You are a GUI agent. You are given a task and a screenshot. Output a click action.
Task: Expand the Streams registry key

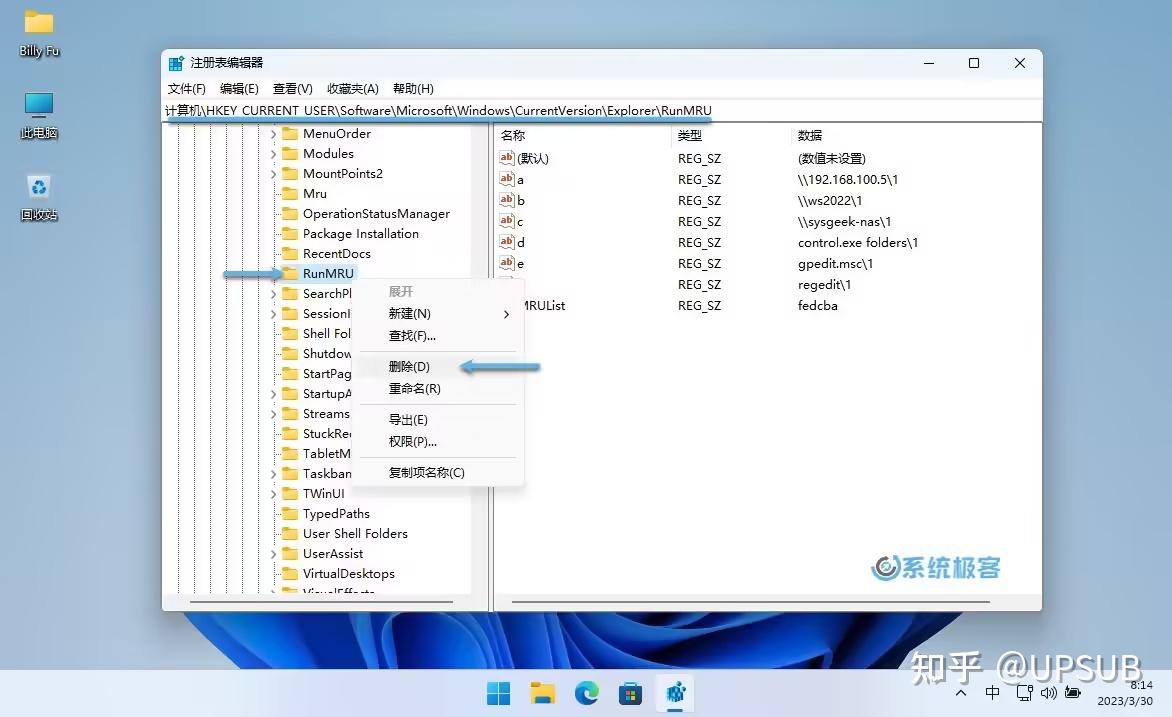[274, 413]
